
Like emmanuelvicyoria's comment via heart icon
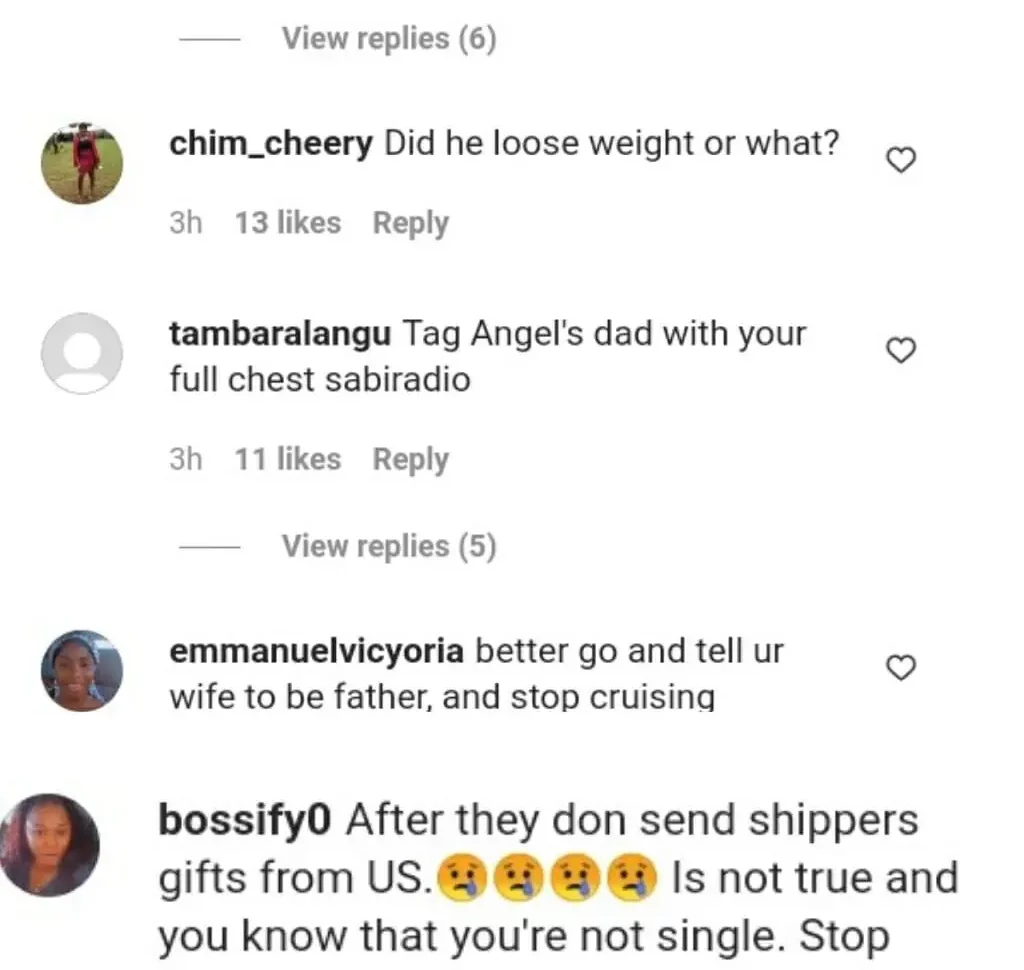tap(901, 667)
